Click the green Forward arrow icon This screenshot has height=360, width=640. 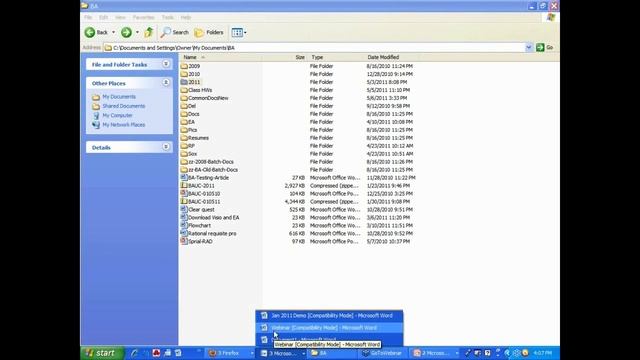pyautogui.click(x=126, y=32)
